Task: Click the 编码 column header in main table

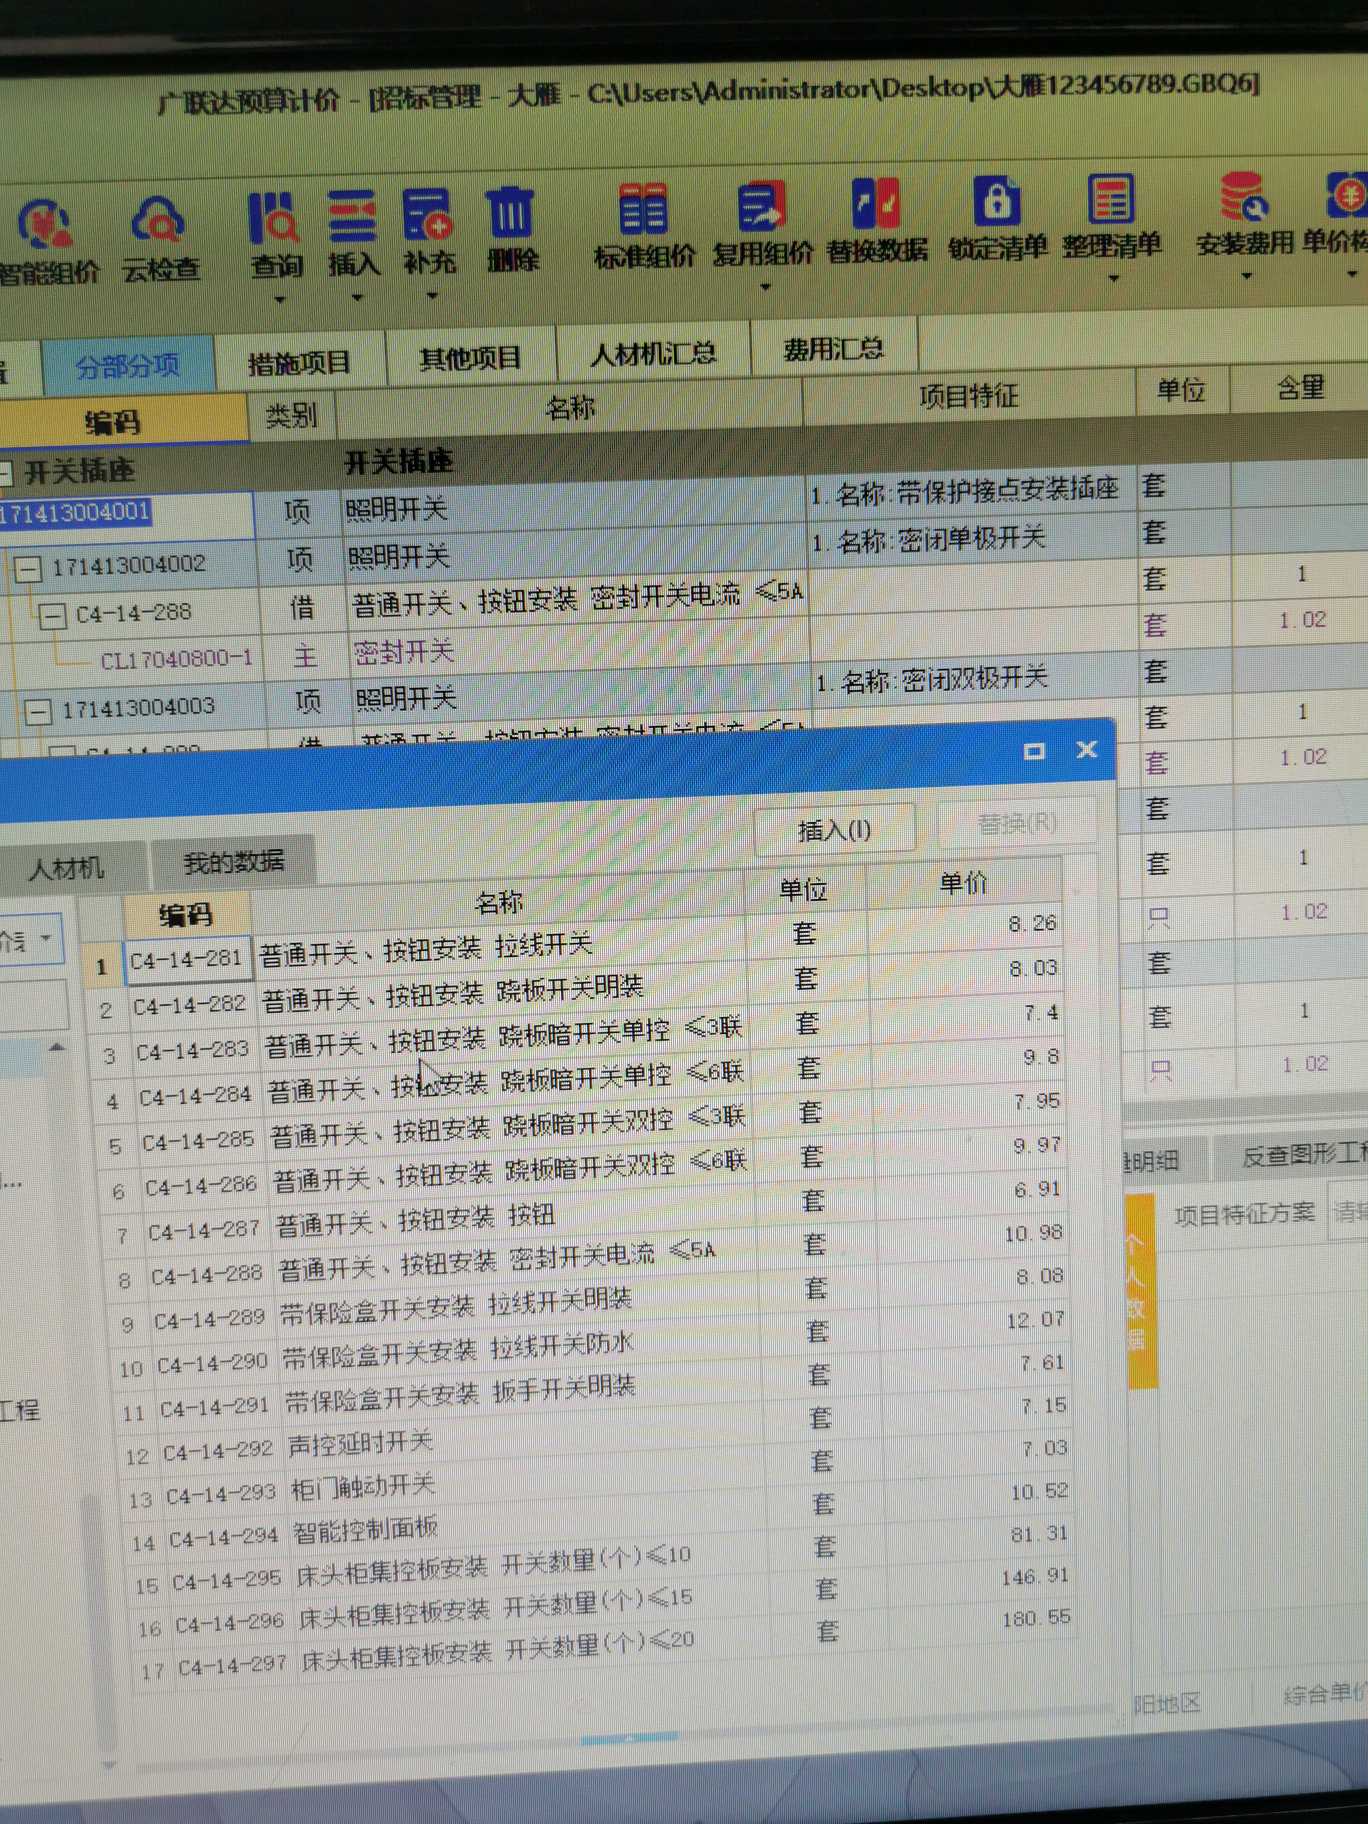Action: [112, 422]
